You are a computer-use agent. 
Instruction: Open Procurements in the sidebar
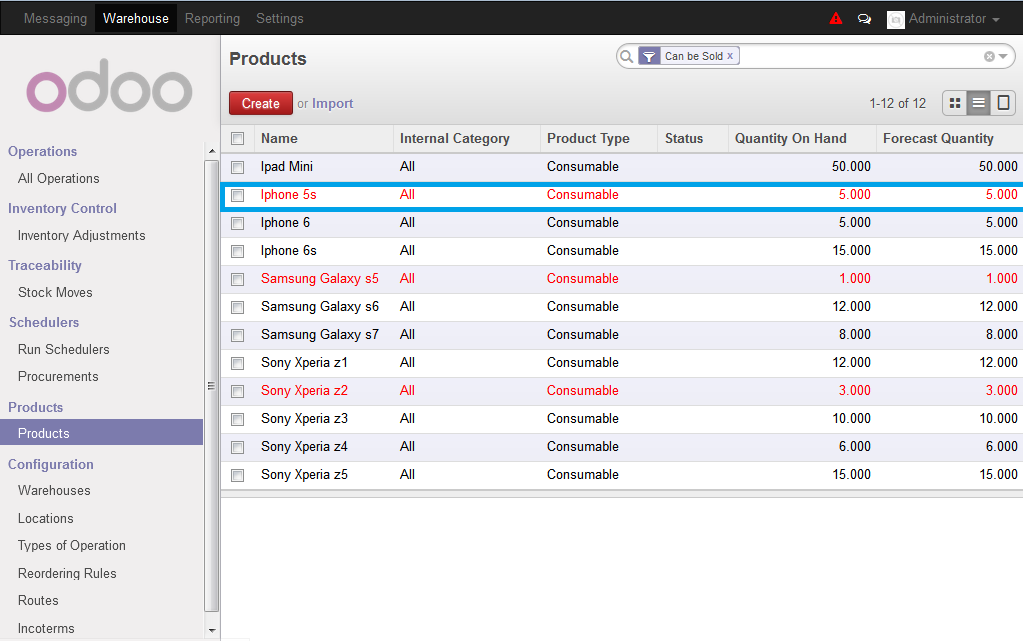point(58,377)
